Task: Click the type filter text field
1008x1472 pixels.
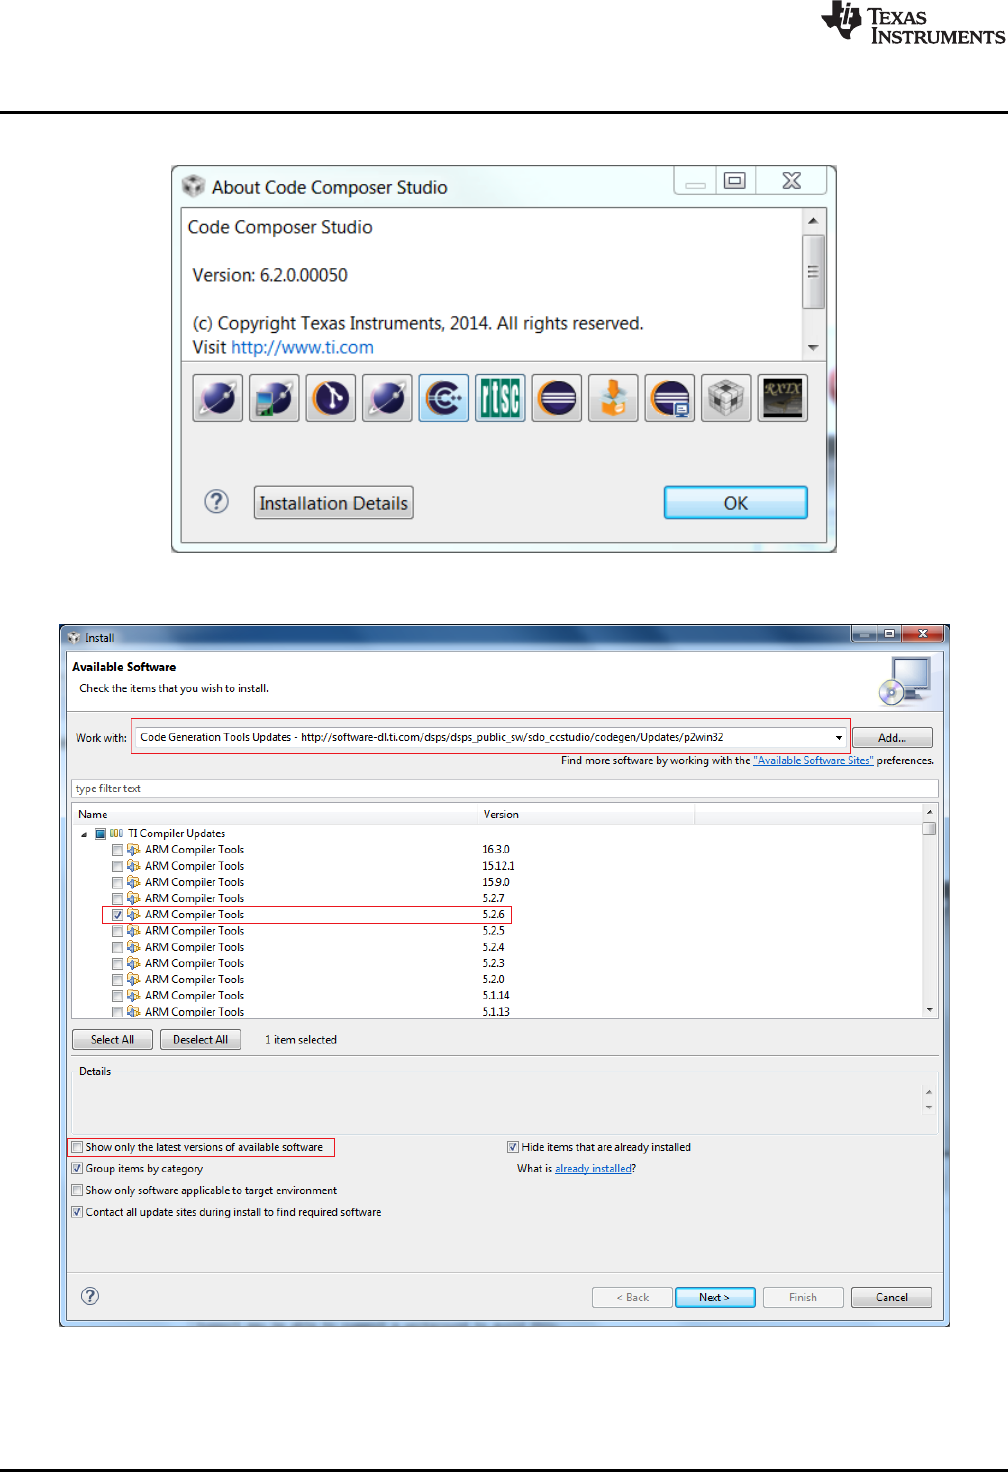Action: 504,788
